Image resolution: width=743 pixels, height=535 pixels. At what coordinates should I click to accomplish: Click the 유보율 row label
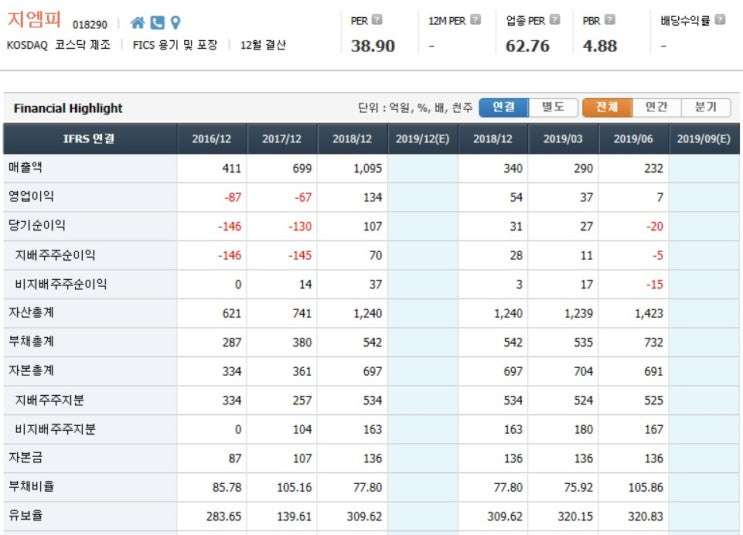pos(26,515)
